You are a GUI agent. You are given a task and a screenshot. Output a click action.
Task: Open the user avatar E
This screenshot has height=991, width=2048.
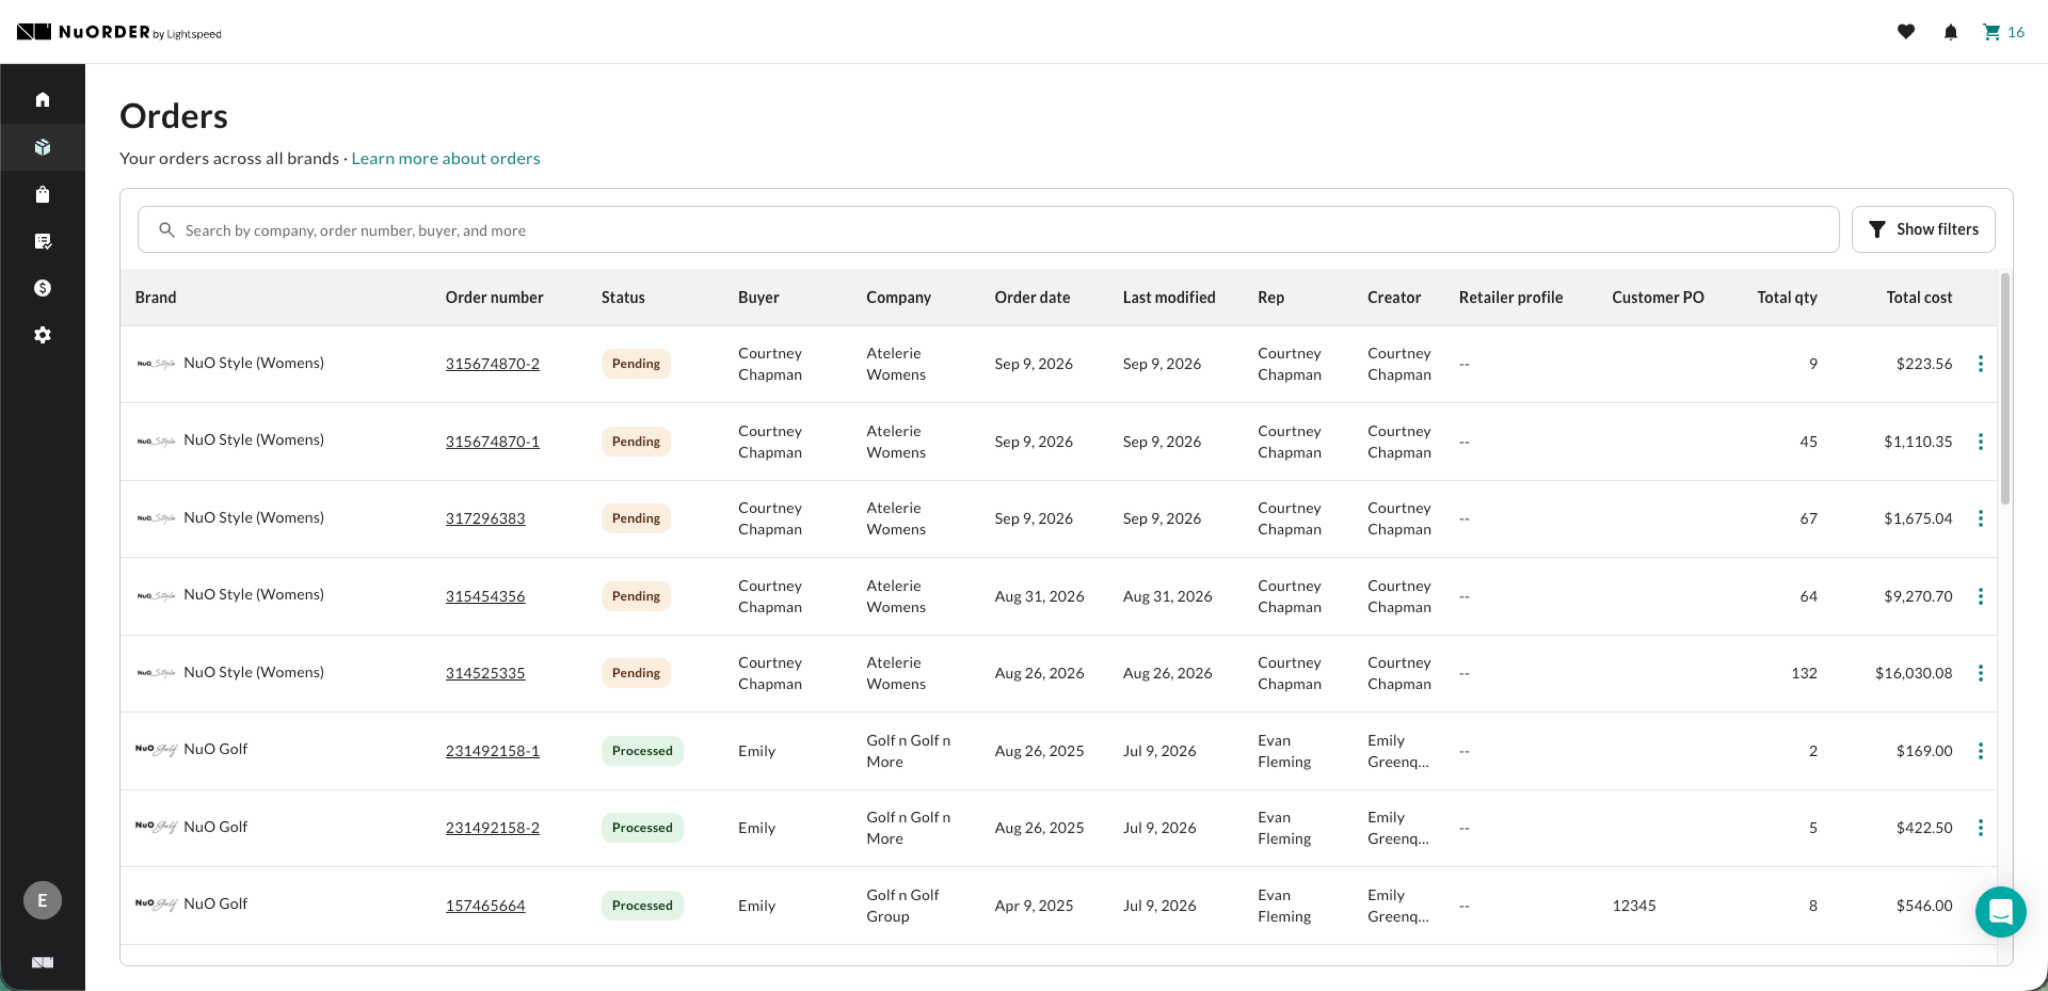tap(42, 900)
